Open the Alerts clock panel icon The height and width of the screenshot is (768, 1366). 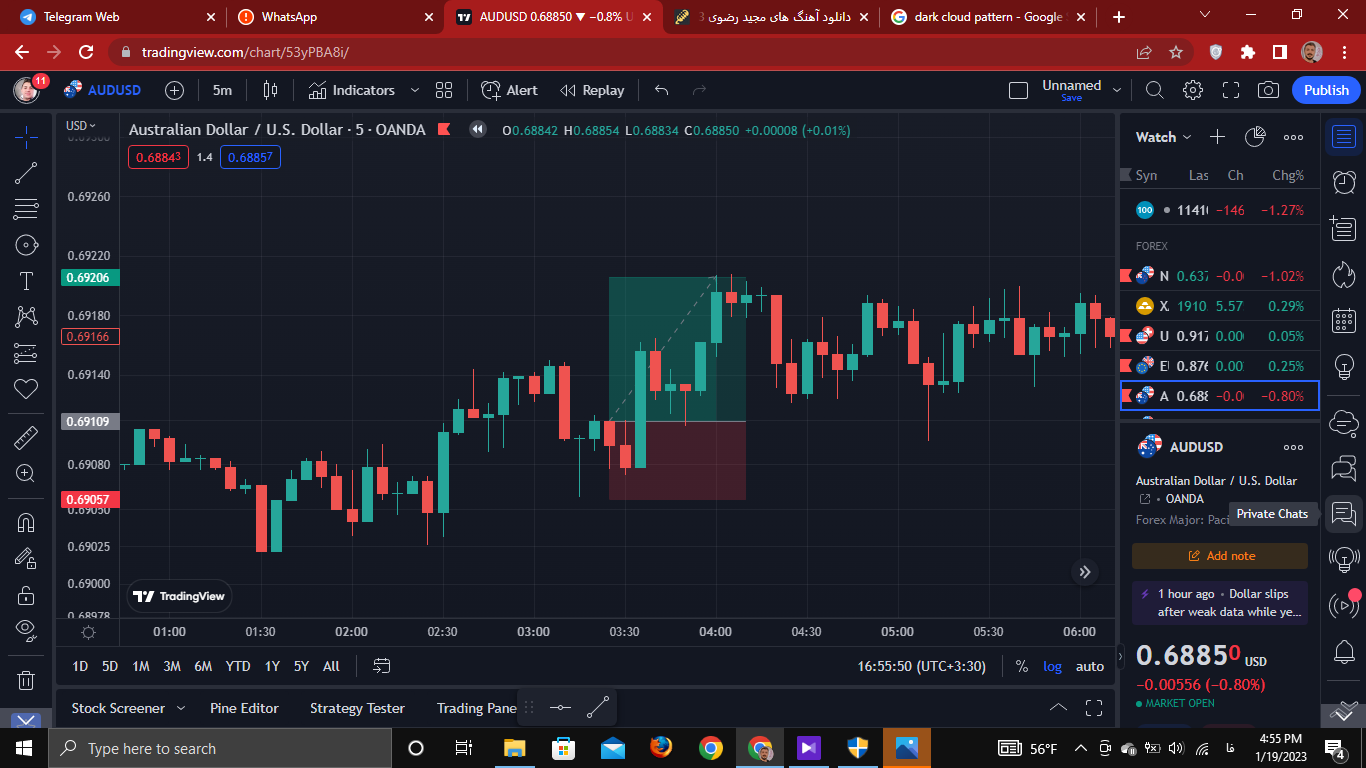(x=1344, y=182)
